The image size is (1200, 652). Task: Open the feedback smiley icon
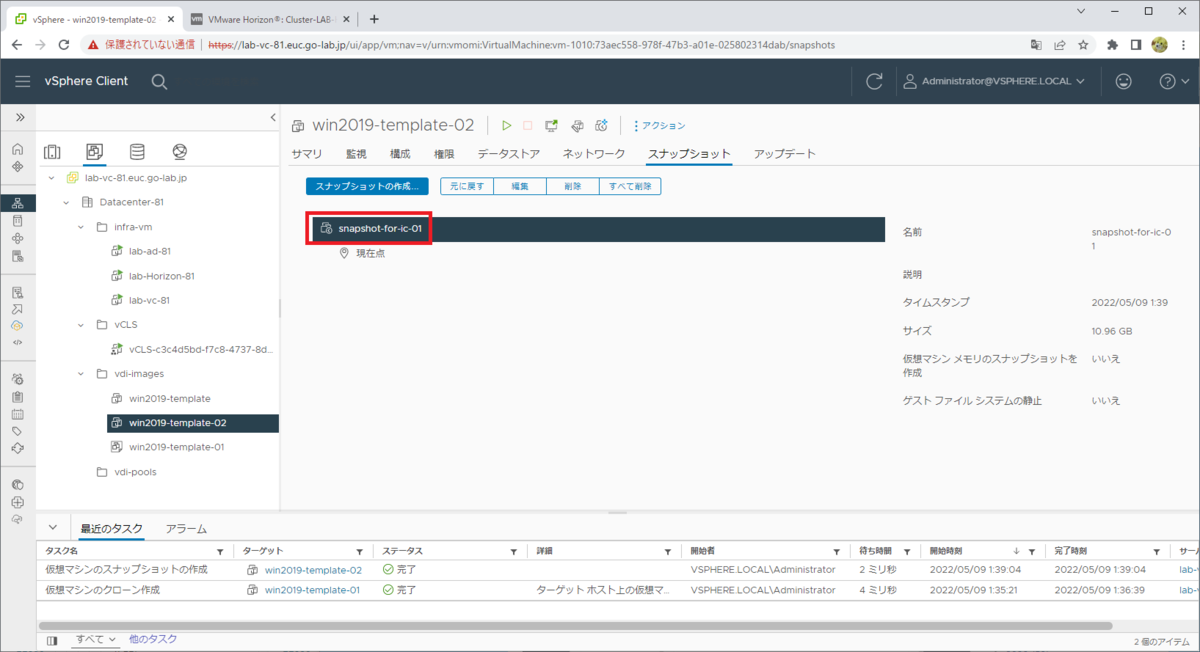click(x=1124, y=81)
